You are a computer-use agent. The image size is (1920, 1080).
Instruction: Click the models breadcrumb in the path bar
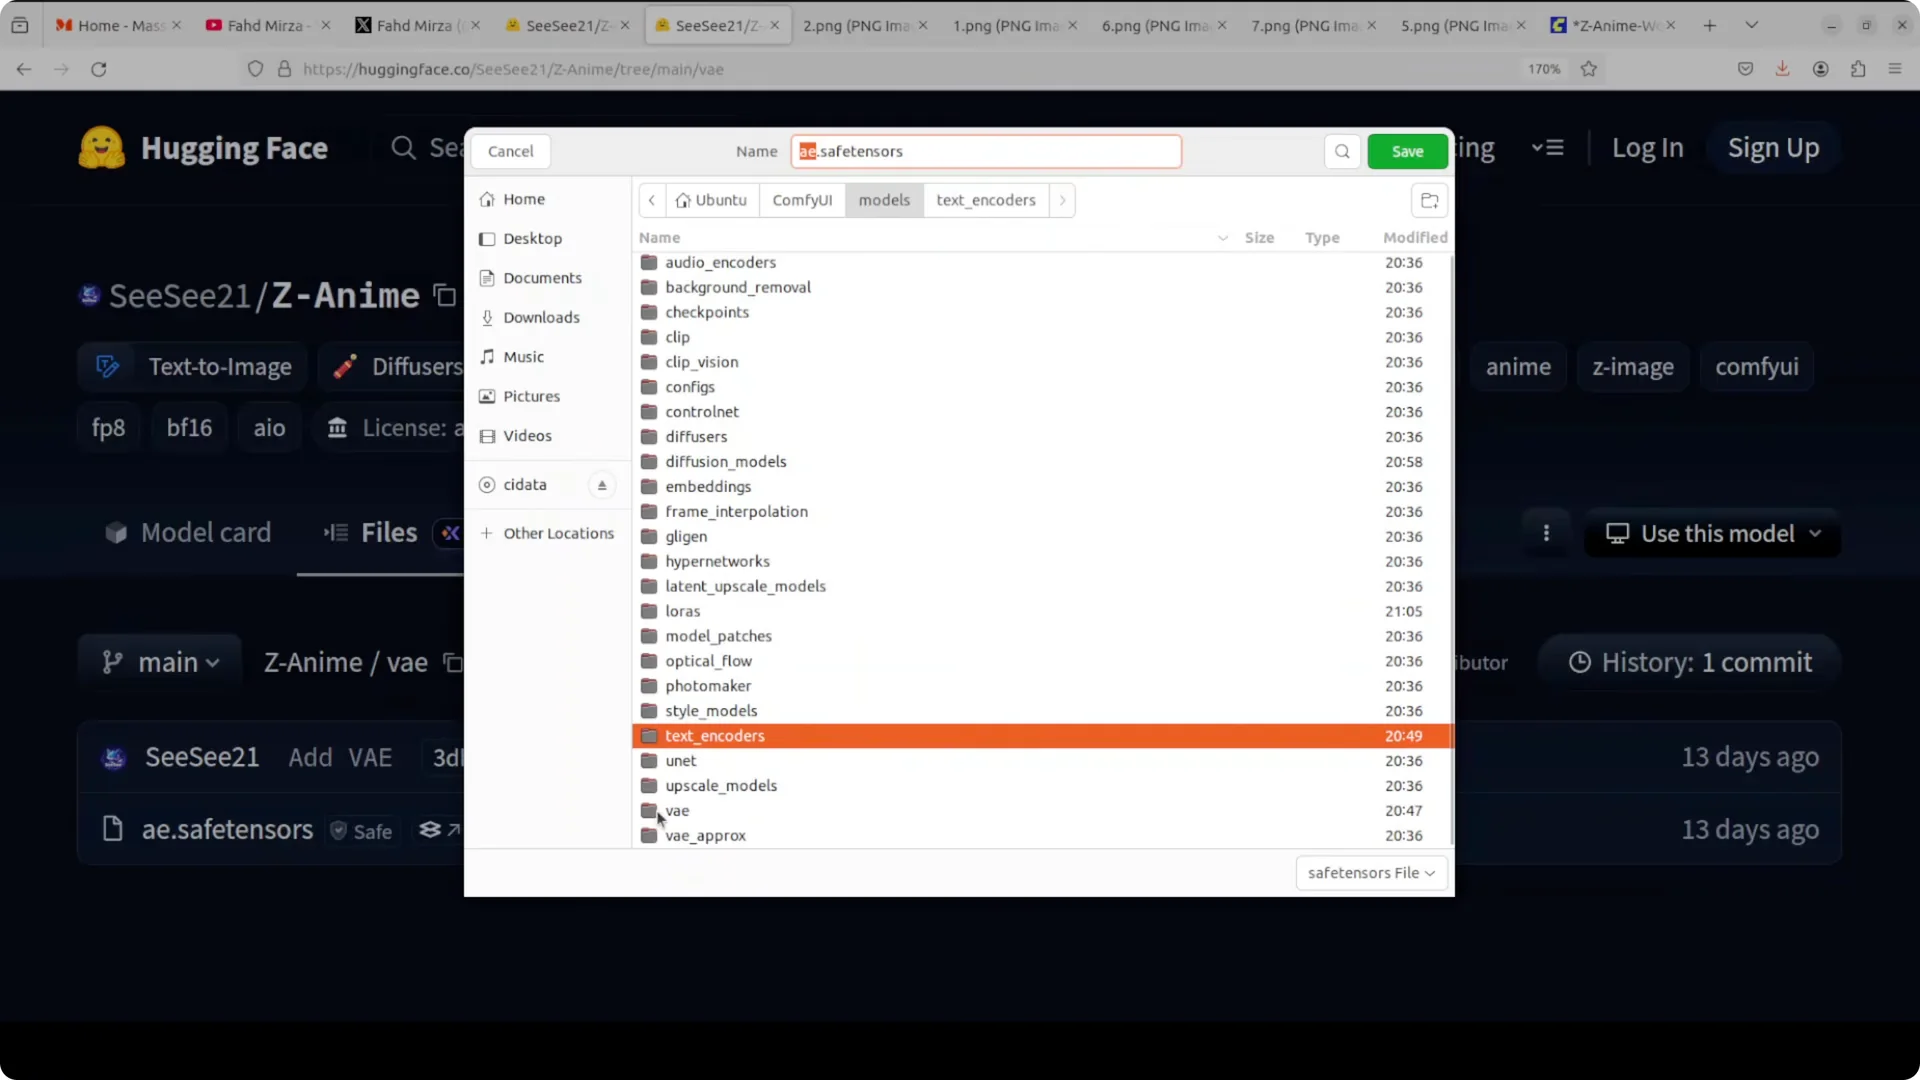884,200
